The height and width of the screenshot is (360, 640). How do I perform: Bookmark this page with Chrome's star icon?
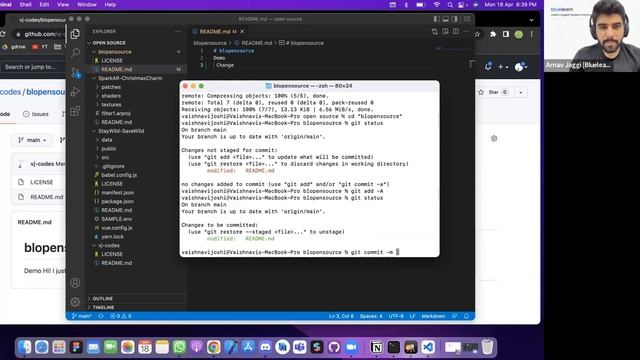click(478, 34)
